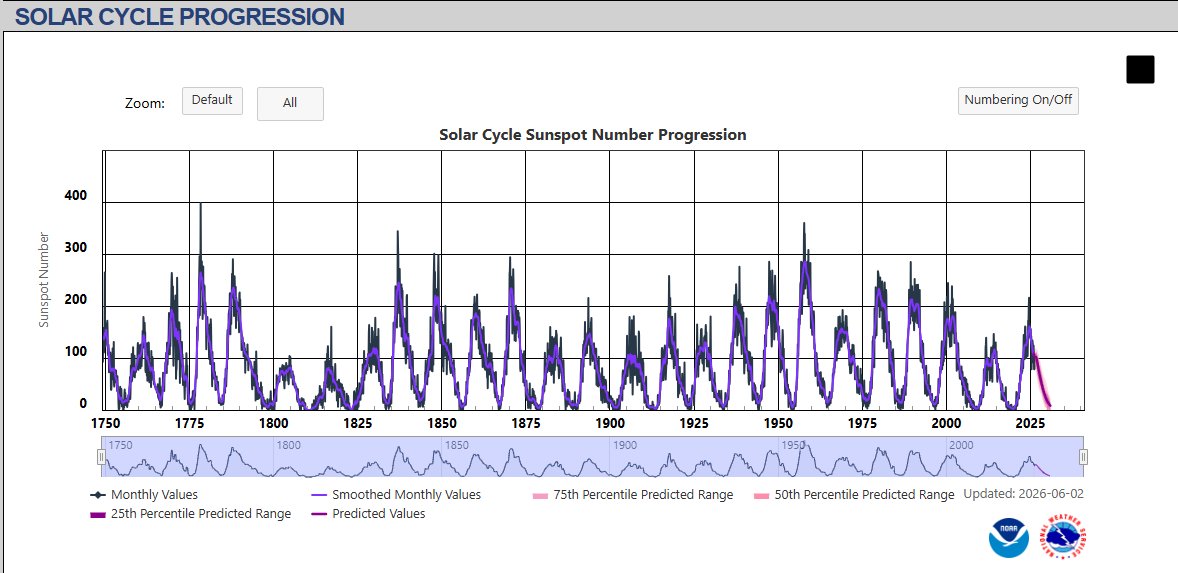
Task: Click the 1775 x-axis label
Action: point(189,423)
